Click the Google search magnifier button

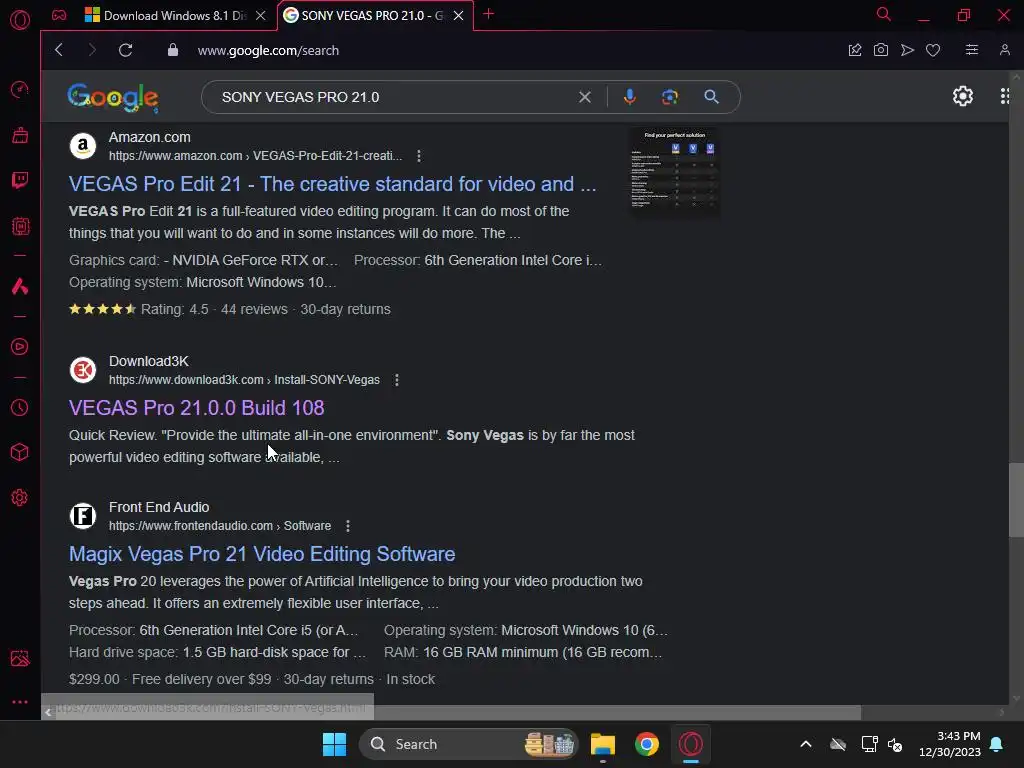tap(711, 97)
